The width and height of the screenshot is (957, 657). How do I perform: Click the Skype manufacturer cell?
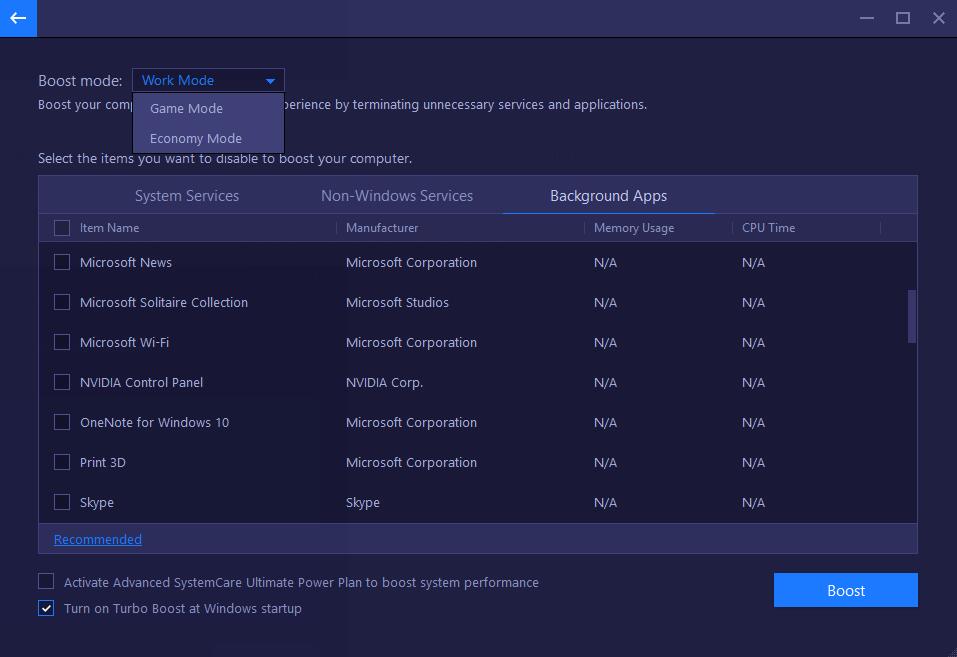(x=363, y=503)
